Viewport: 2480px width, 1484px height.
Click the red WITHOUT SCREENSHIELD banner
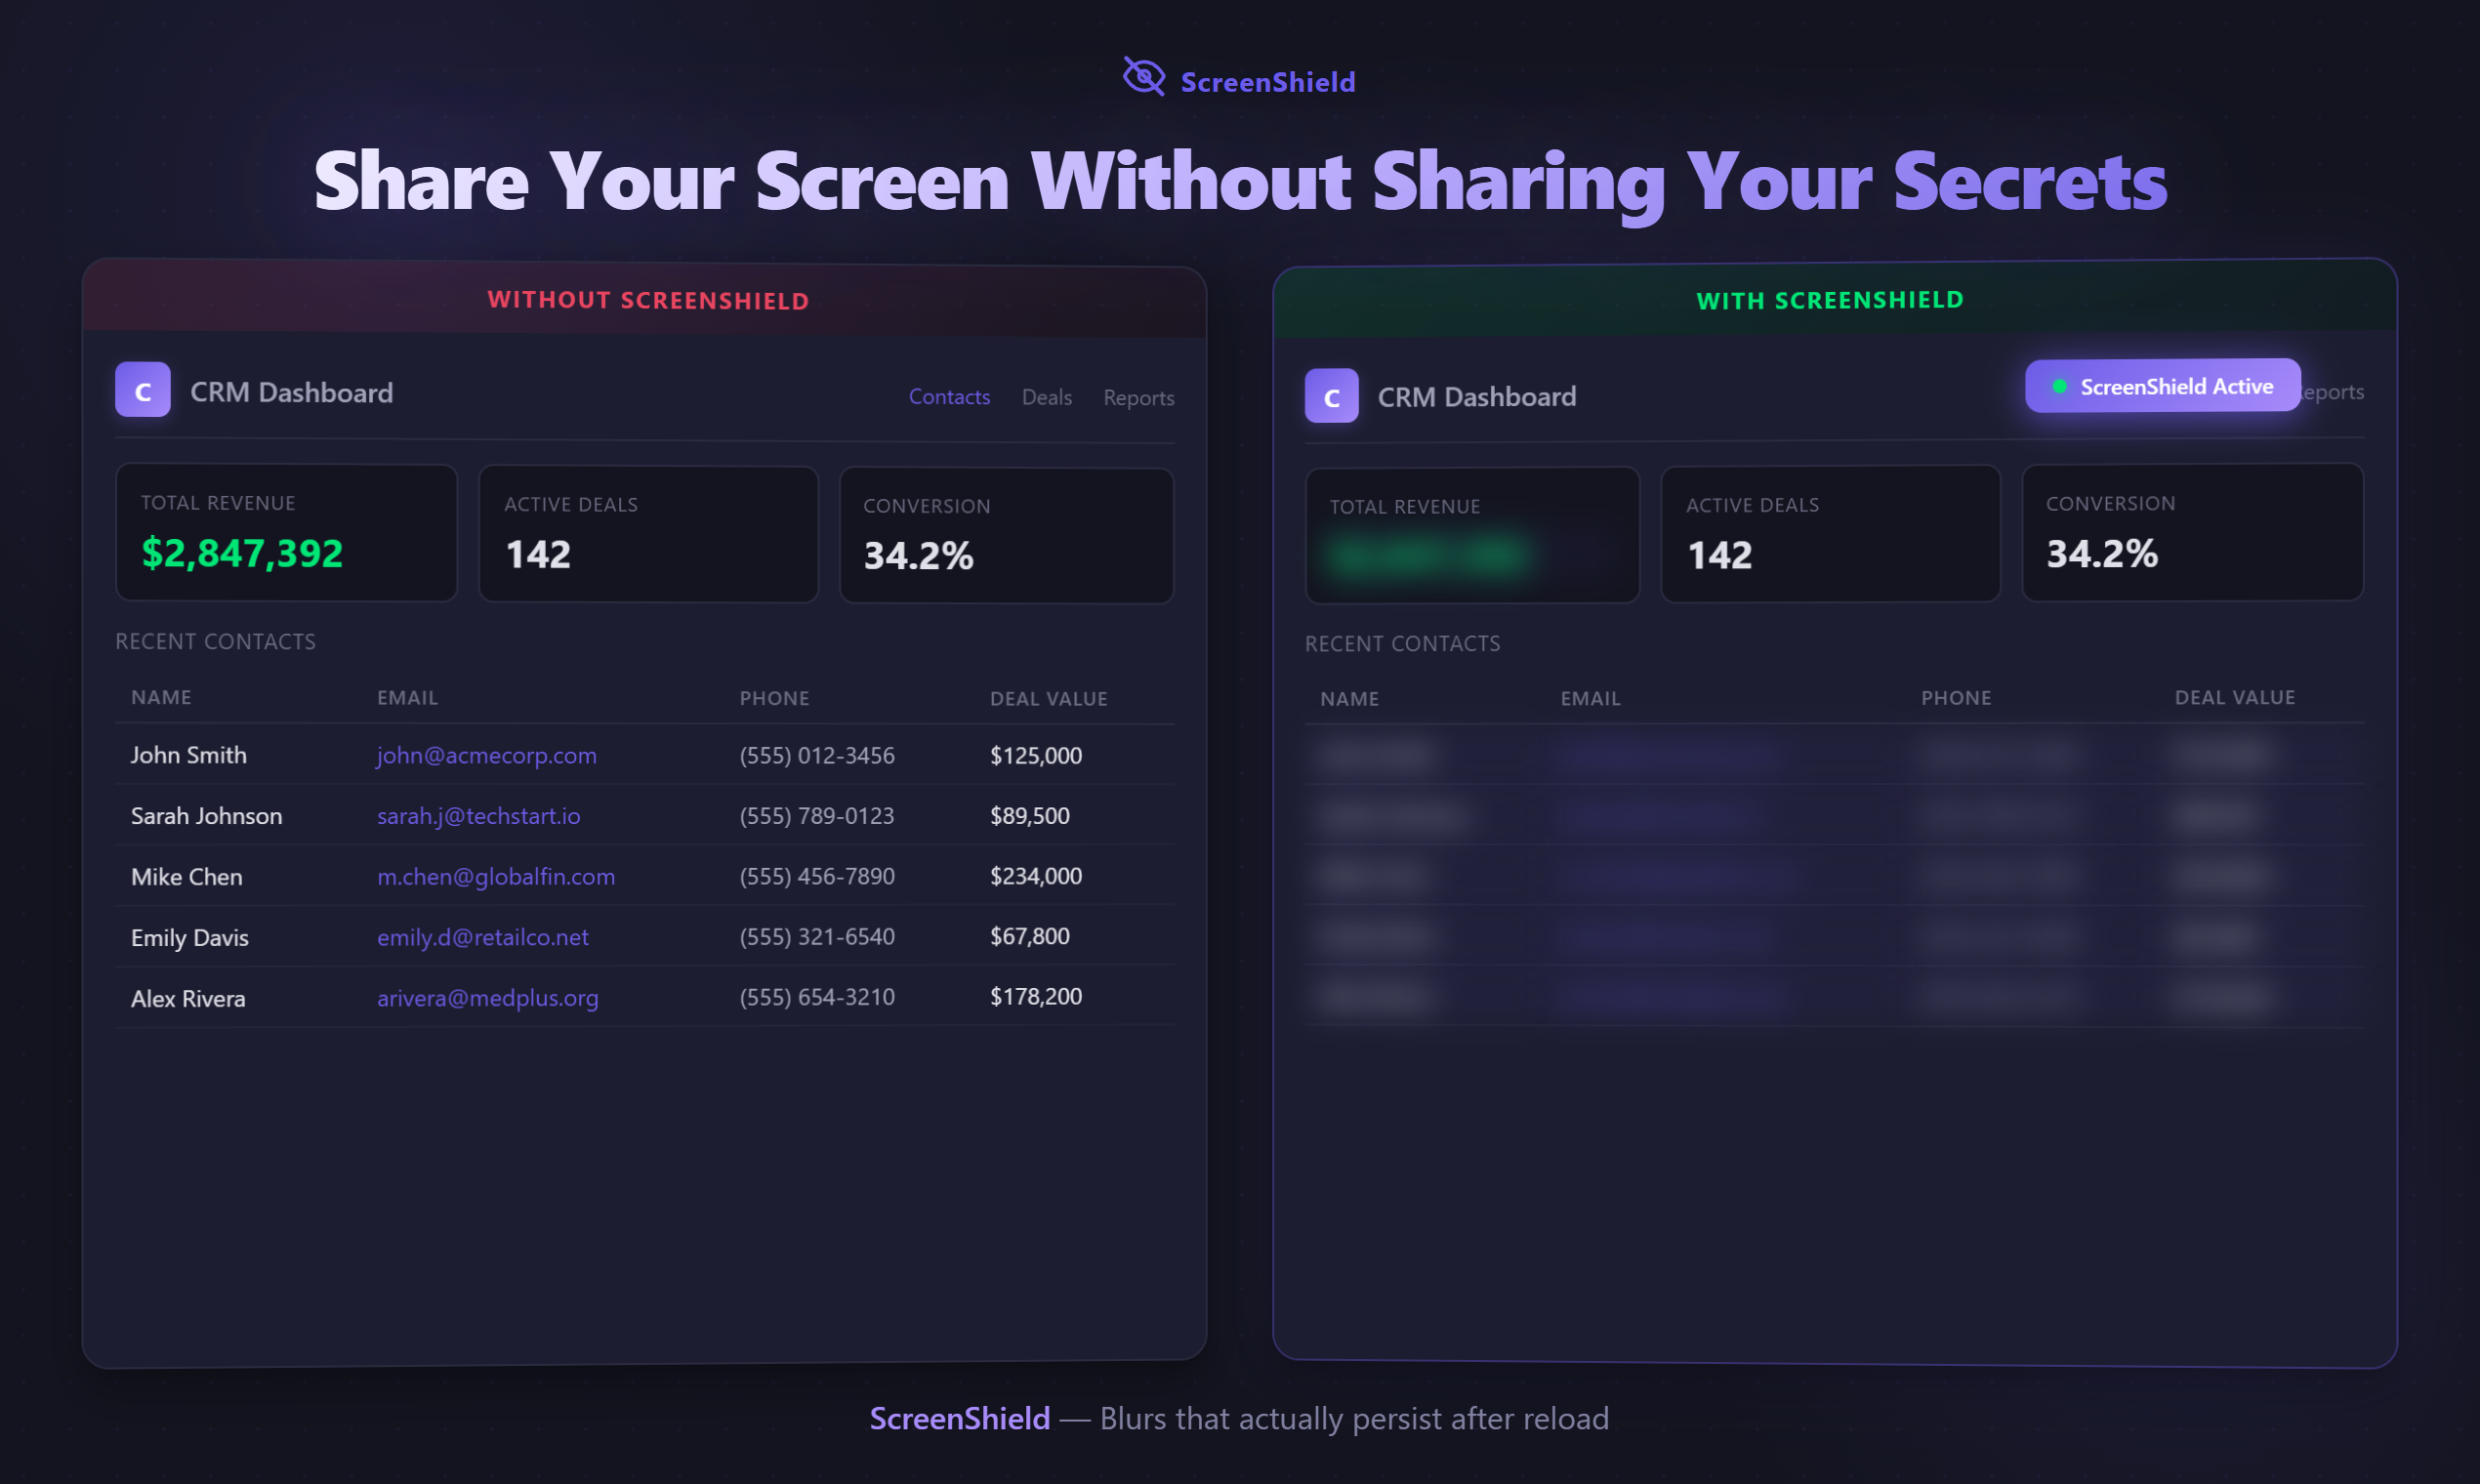(648, 299)
